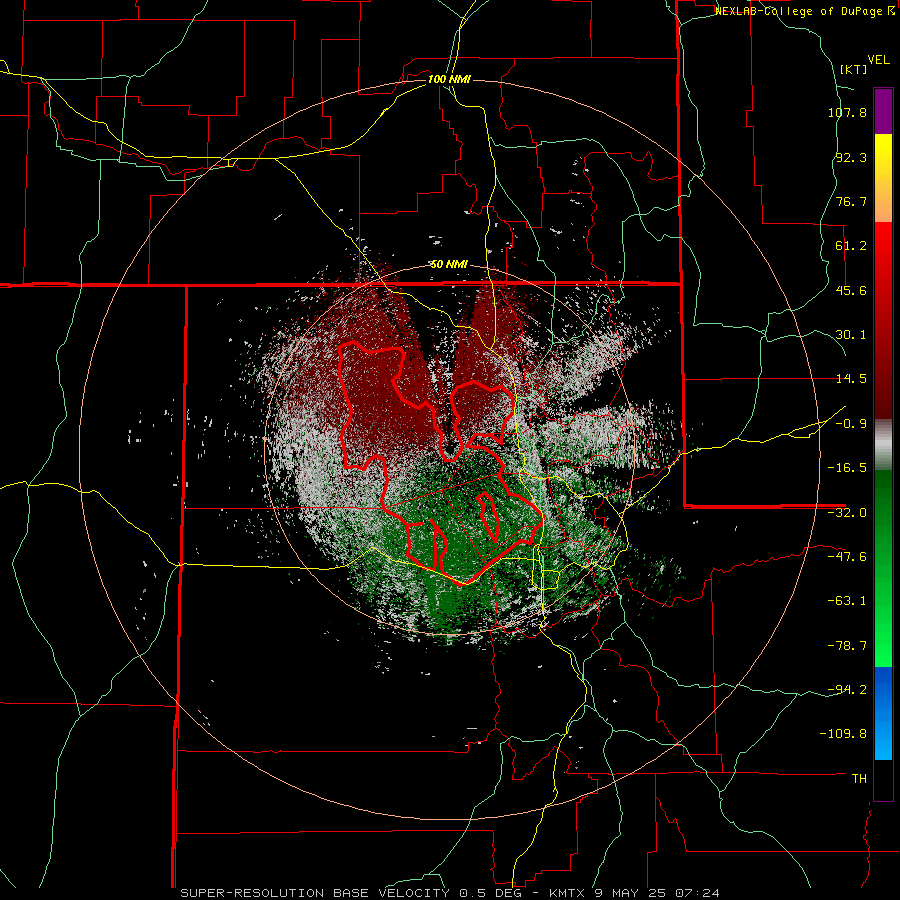
Task: Click the 76.7 legend value
Action: click(x=851, y=201)
